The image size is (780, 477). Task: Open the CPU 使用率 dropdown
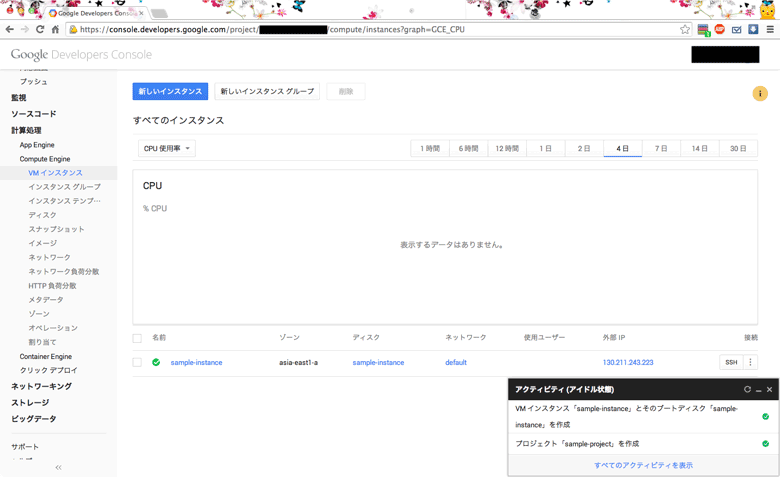pyautogui.click(x=167, y=148)
